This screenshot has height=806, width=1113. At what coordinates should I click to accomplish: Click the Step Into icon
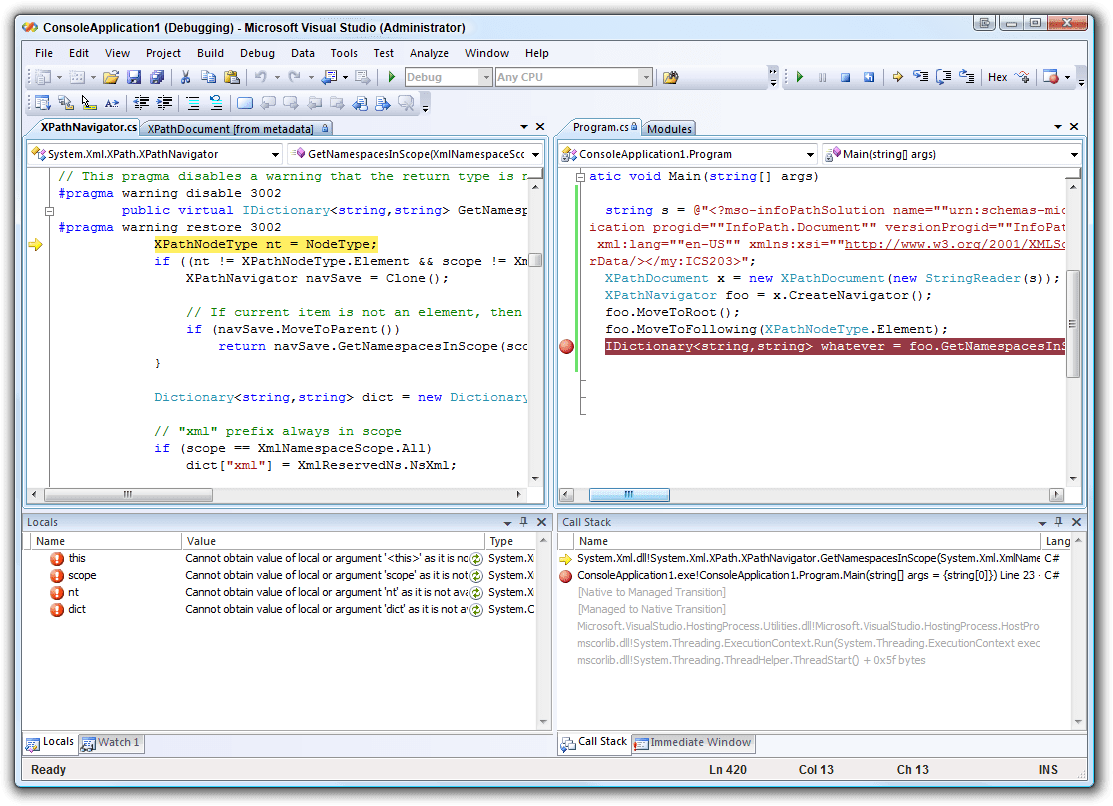coord(920,77)
